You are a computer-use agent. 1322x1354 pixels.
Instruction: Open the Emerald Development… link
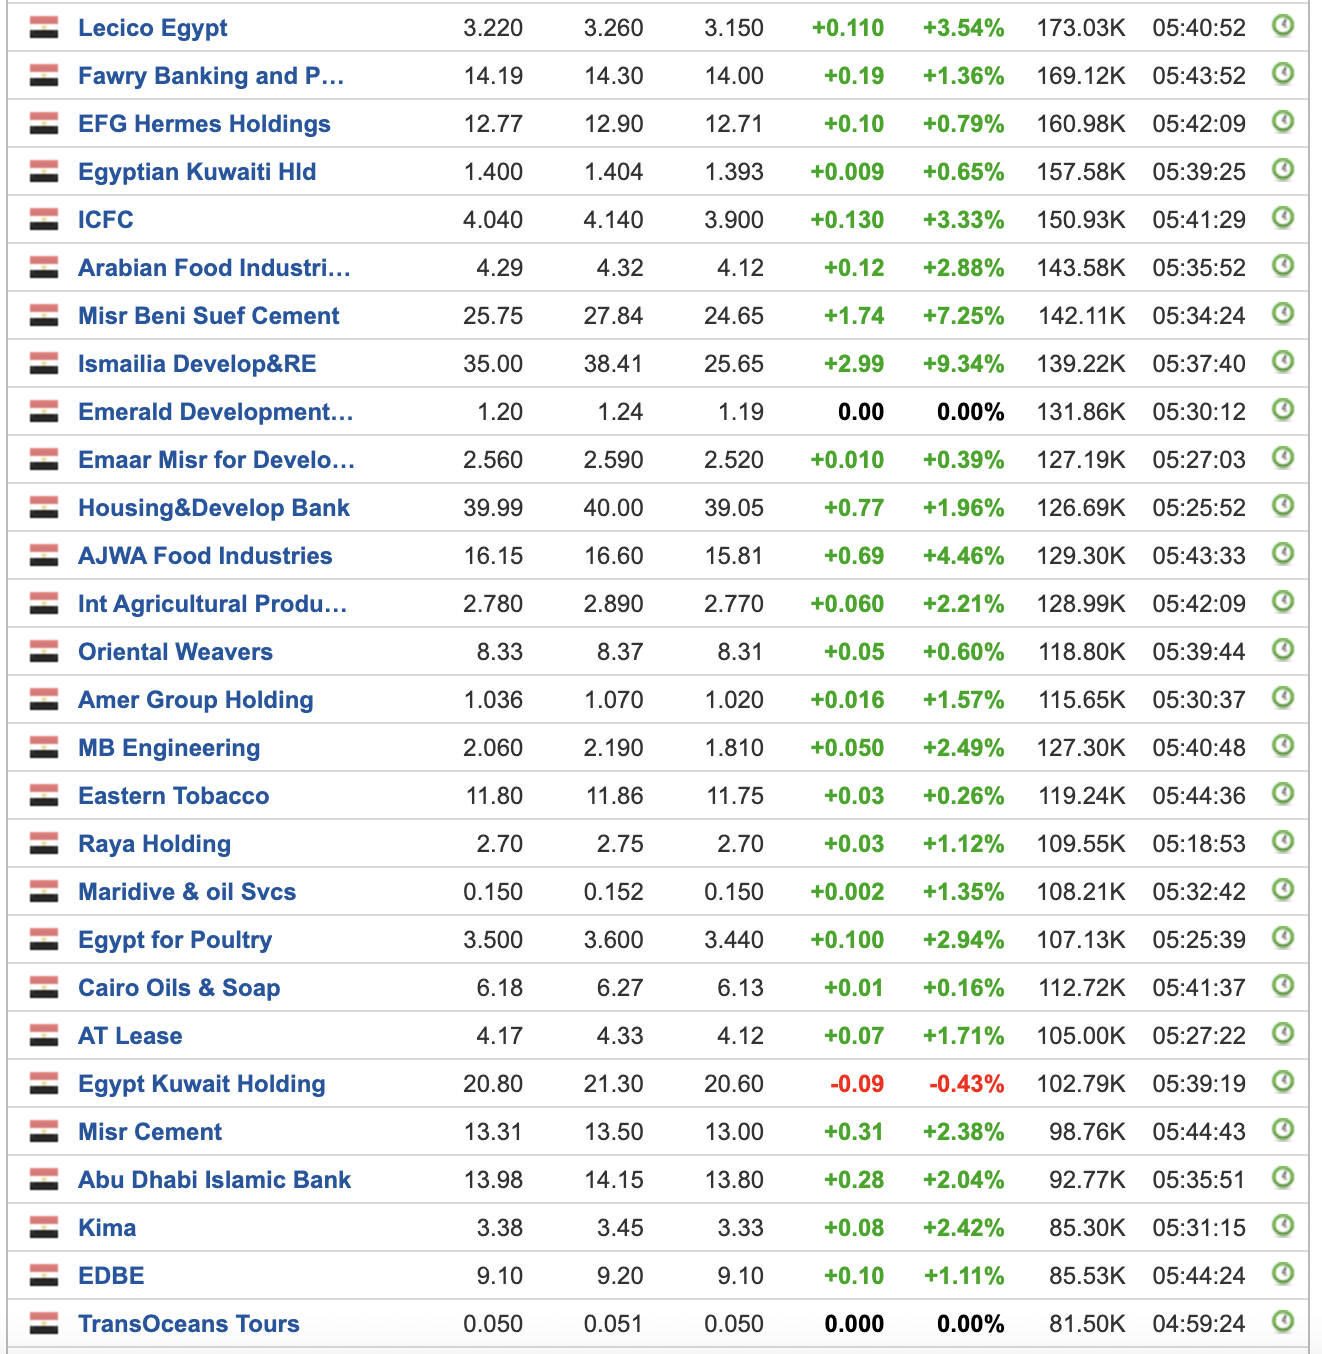[x=216, y=412]
